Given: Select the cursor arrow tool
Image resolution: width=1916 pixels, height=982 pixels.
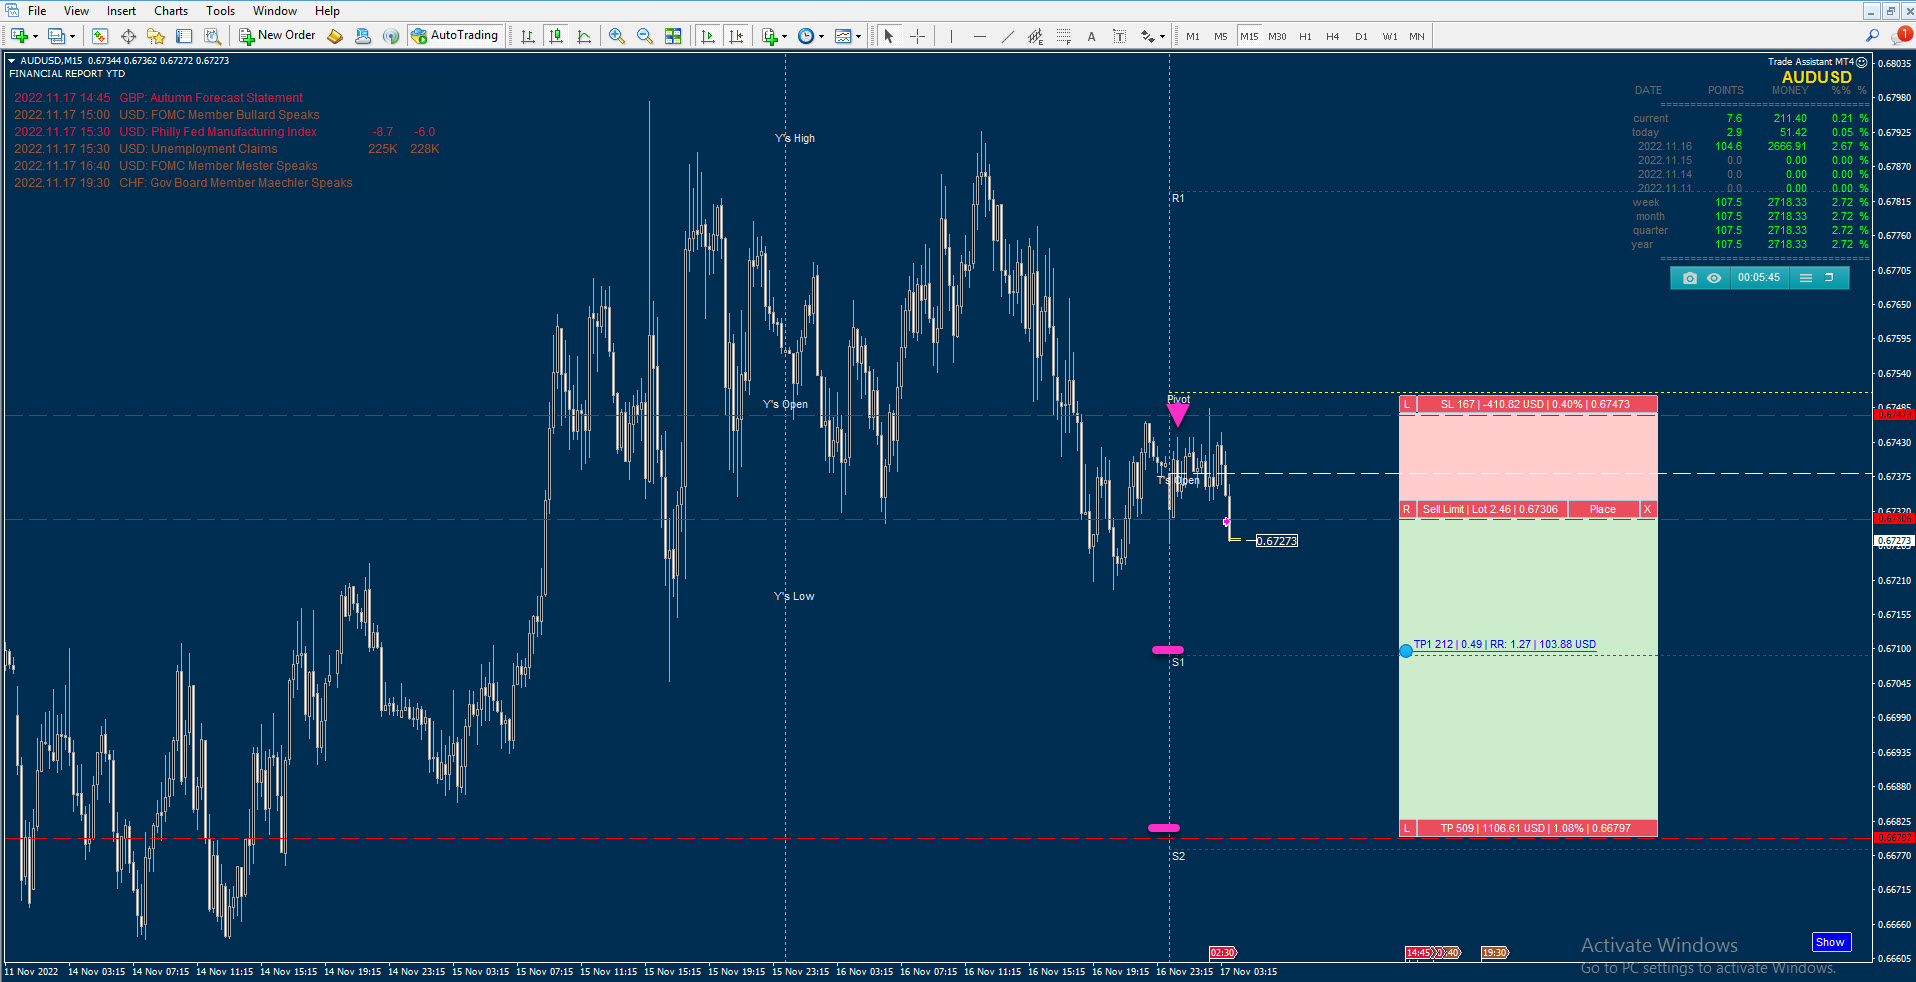Looking at the screenshot, I should pyautogui.click(x=888, y=36).
